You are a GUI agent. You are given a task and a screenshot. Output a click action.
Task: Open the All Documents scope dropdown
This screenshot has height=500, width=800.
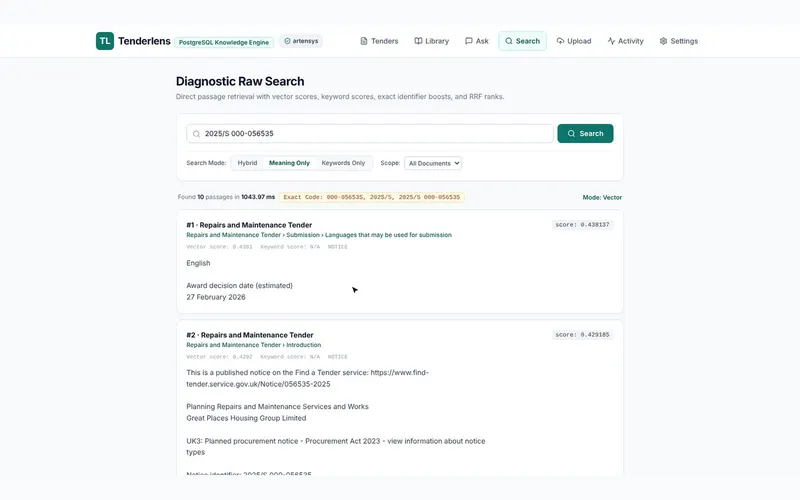click(433, 163)
